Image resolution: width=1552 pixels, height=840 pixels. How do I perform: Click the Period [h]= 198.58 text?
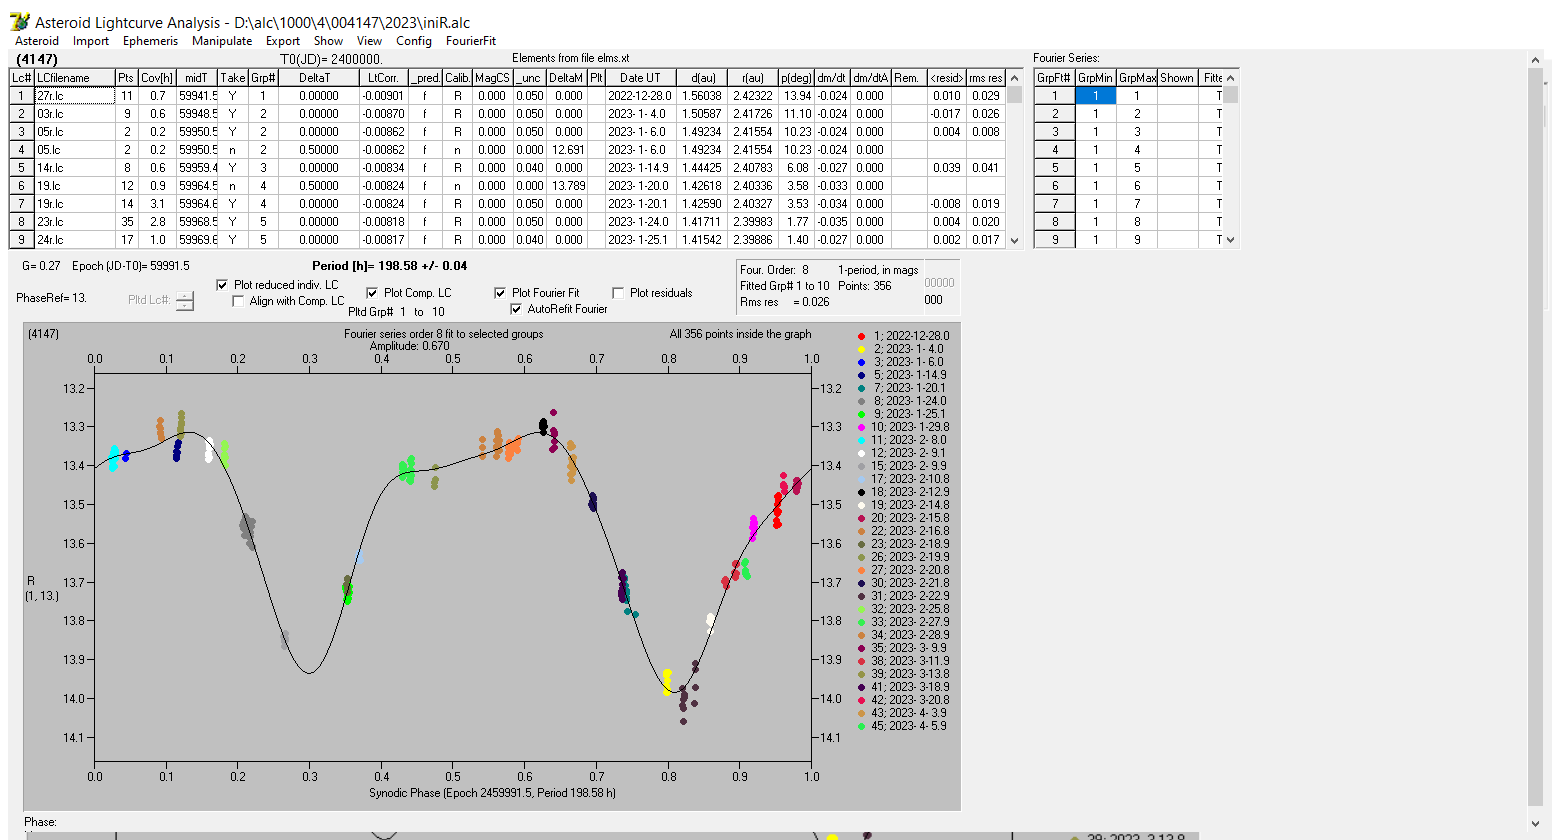tap(390, 266)
